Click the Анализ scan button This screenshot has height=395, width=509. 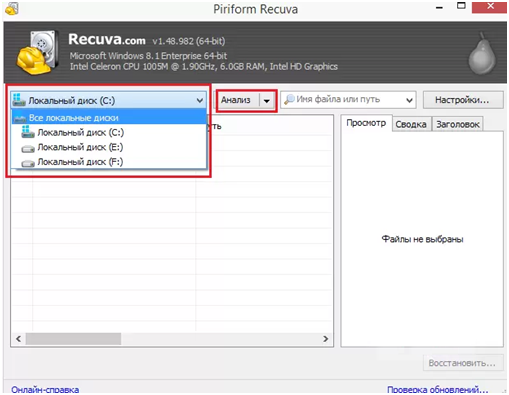tap(236, 100)
